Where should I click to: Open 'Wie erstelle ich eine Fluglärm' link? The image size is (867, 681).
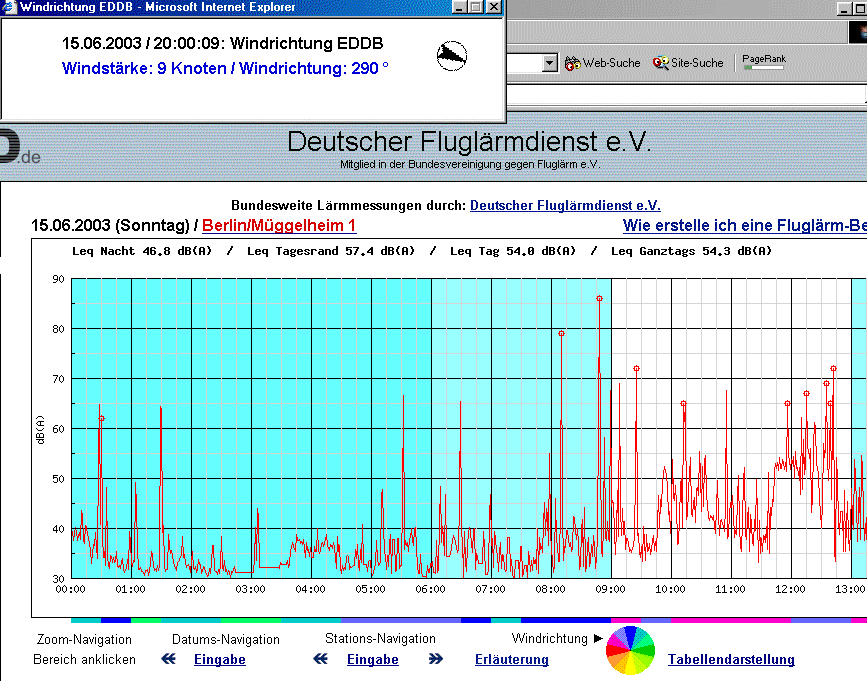(x=744, y=226)
